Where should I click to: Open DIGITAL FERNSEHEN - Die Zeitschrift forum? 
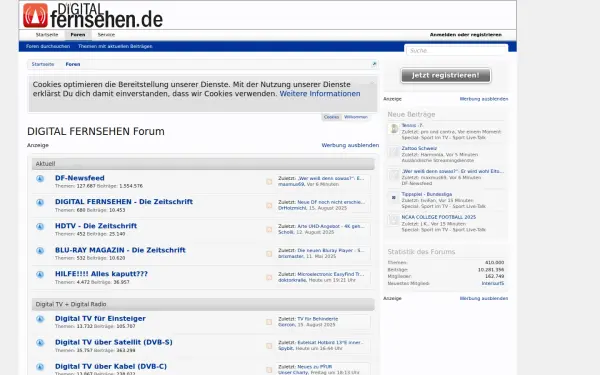coord(124,202)
